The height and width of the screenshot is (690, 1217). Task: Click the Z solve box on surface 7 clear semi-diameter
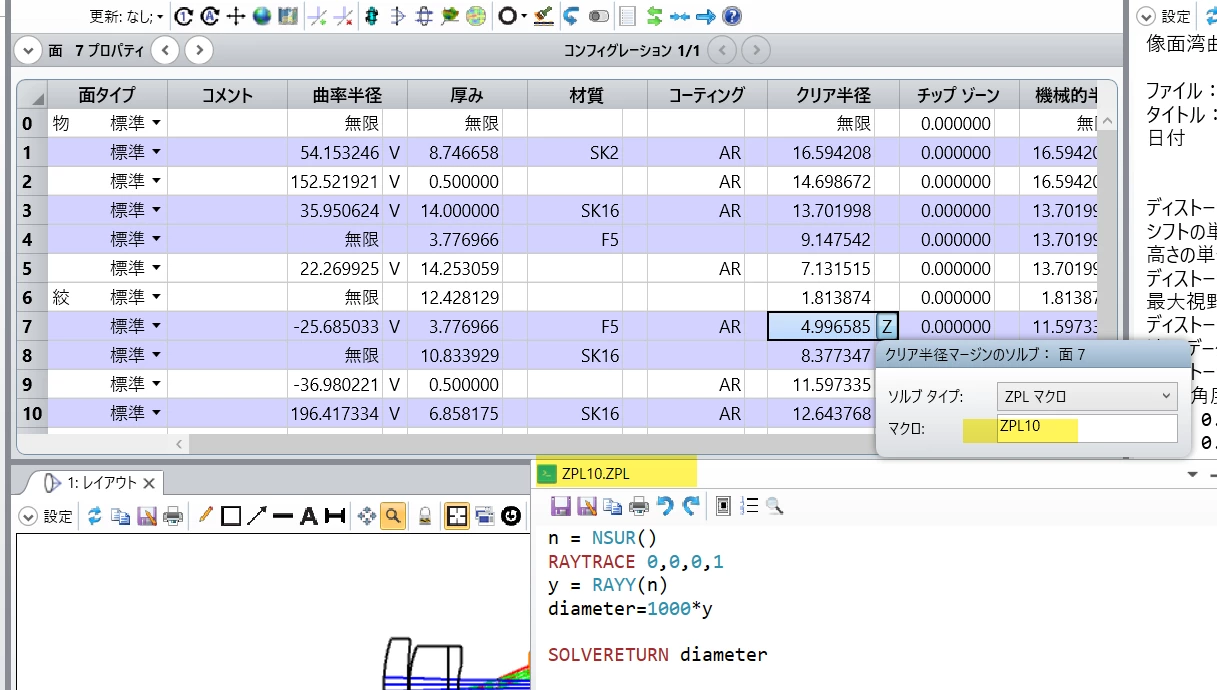coord(887,326)
